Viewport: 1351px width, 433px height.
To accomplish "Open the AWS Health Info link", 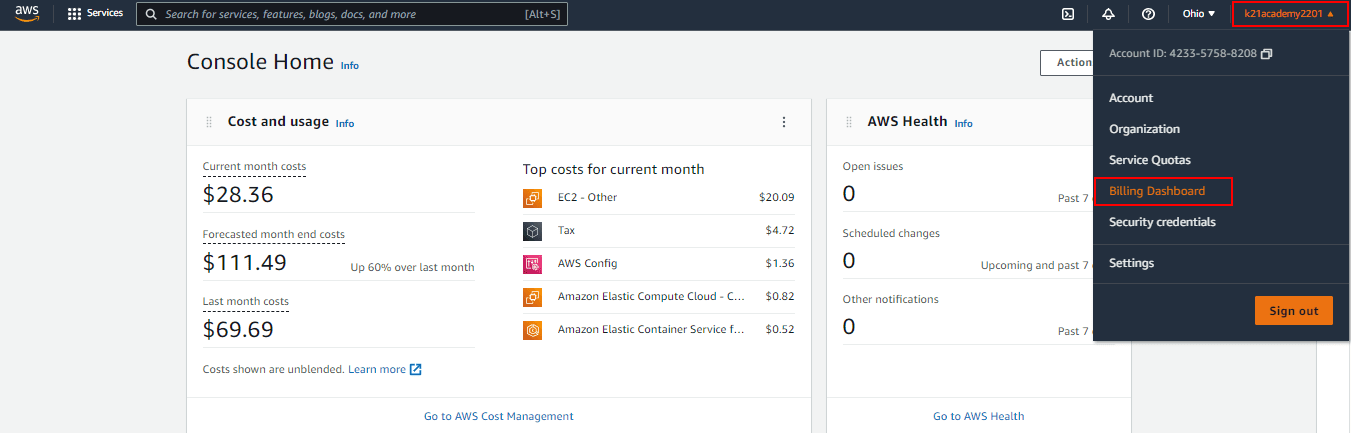I will 963,124.
